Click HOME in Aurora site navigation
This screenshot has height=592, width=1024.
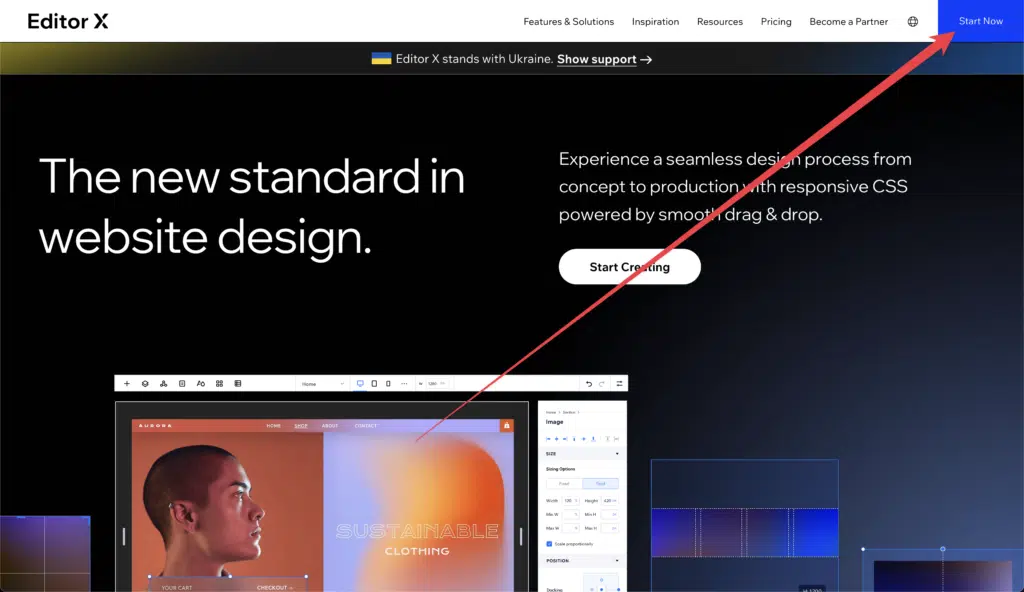(x=274, y=426)
